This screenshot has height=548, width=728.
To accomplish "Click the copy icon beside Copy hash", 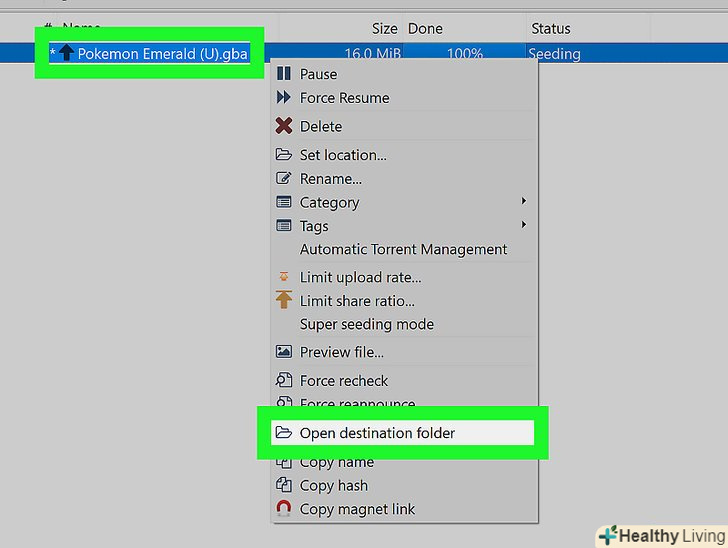I will pyautogui.click(x=284, y=485).
